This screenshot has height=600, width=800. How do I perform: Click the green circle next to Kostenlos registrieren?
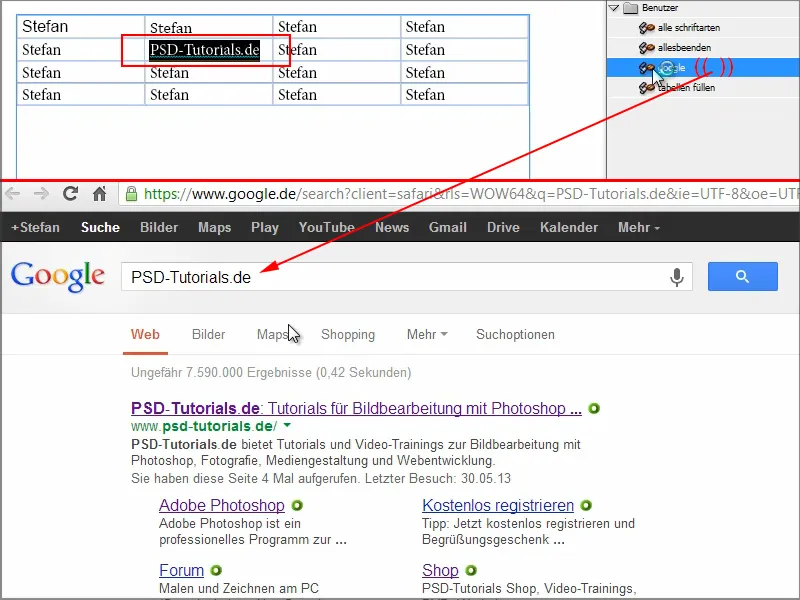click(x=586, y=505)
